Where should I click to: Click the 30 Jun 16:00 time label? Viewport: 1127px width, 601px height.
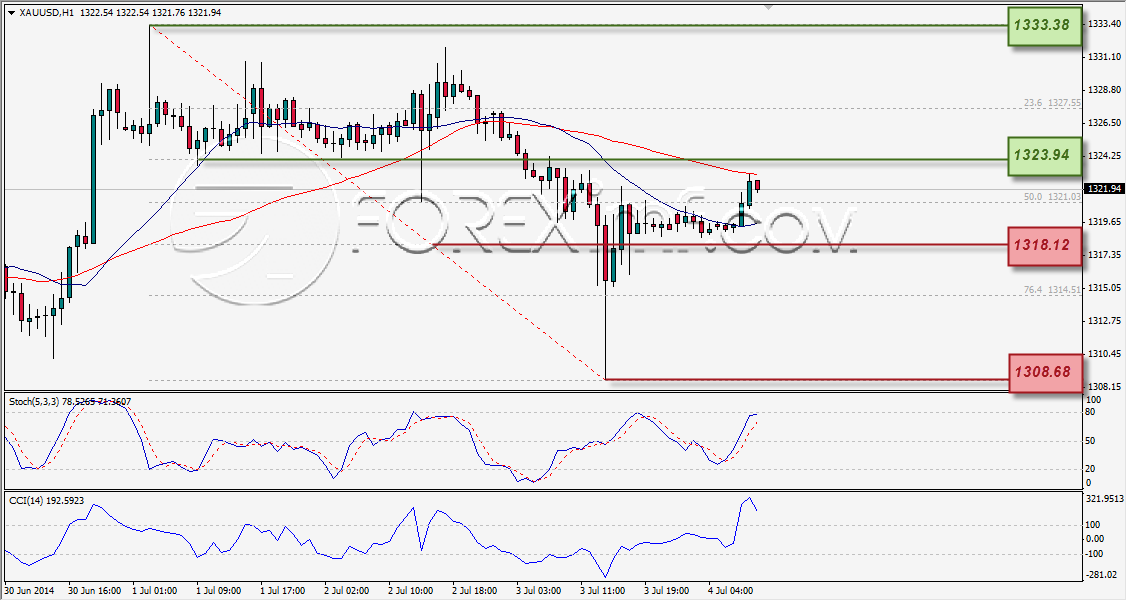pyautogui.click(x=93, y=590)
